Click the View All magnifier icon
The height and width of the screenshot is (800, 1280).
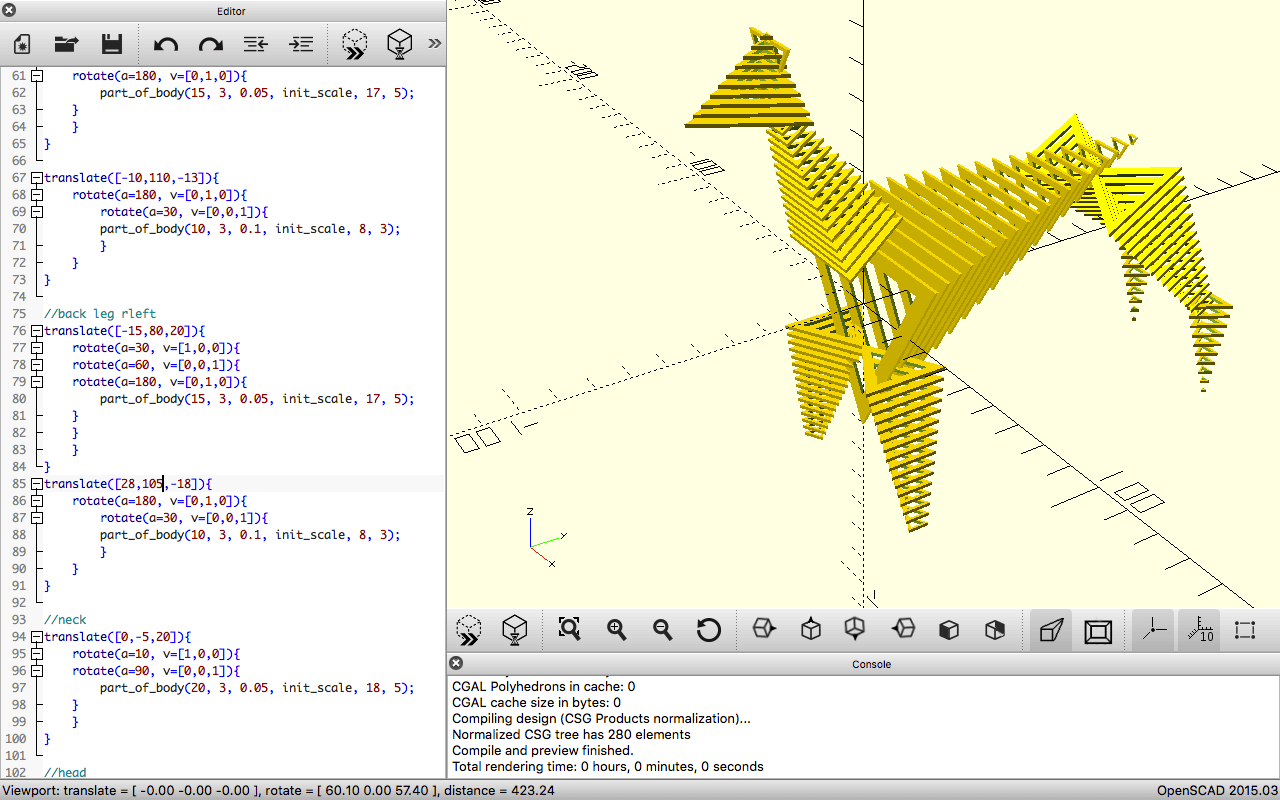[569, 629]
